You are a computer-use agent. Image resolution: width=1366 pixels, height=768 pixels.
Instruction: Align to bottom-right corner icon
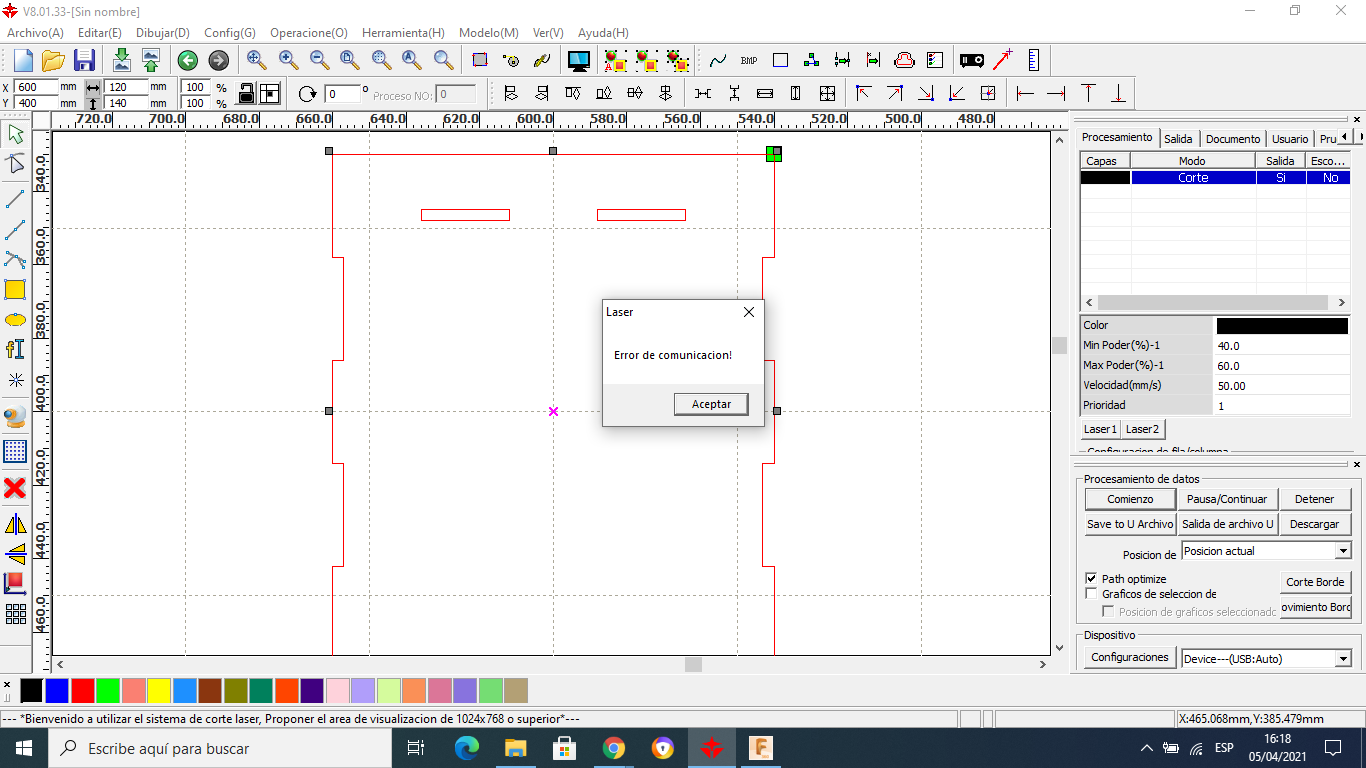926,94
